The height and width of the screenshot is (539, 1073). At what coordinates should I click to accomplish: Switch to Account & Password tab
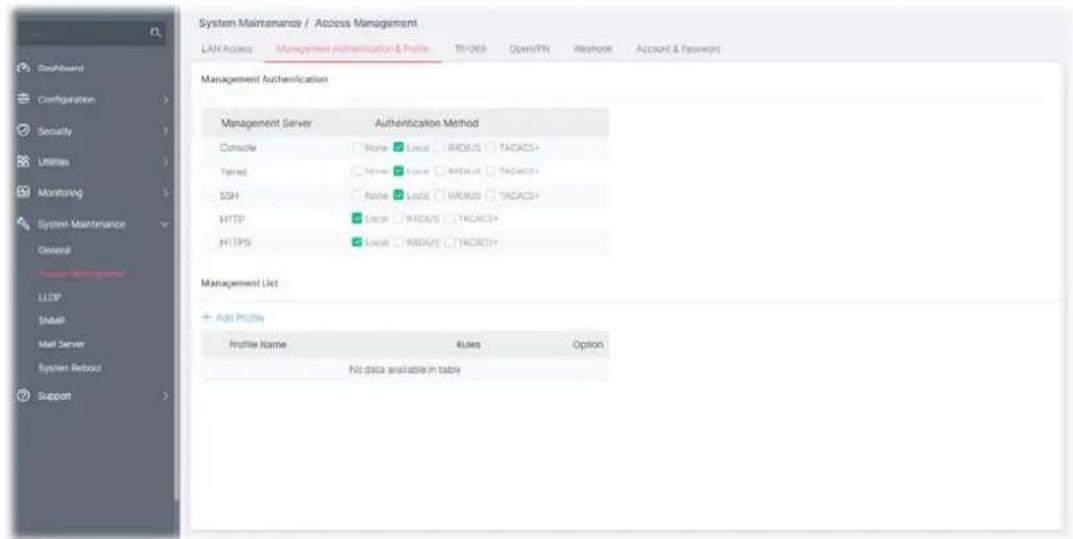(677, 49)
